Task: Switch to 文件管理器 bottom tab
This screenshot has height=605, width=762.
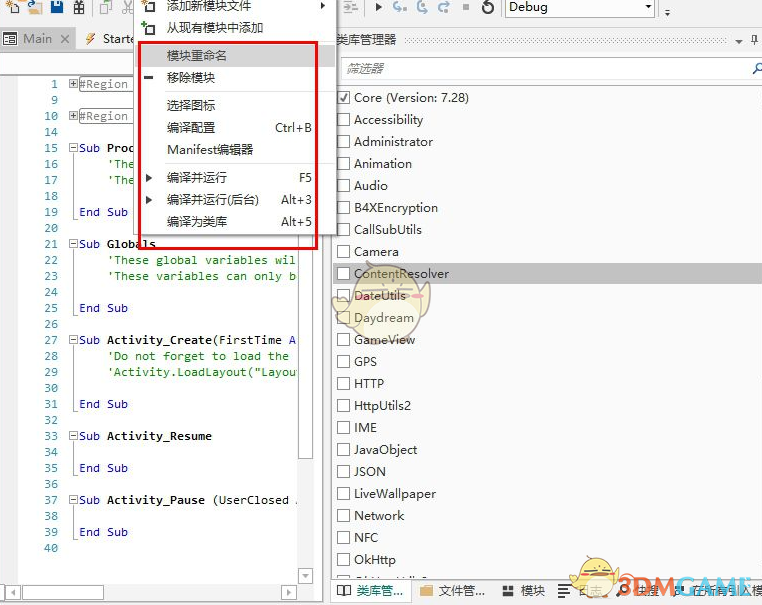Action: [452, 591]
